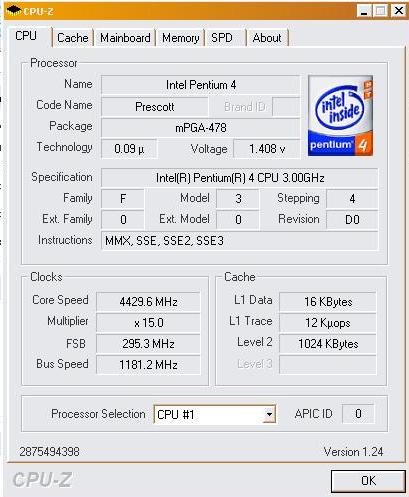Open the About tab
This screenshot has width=409, height=497.
[267, 38]
